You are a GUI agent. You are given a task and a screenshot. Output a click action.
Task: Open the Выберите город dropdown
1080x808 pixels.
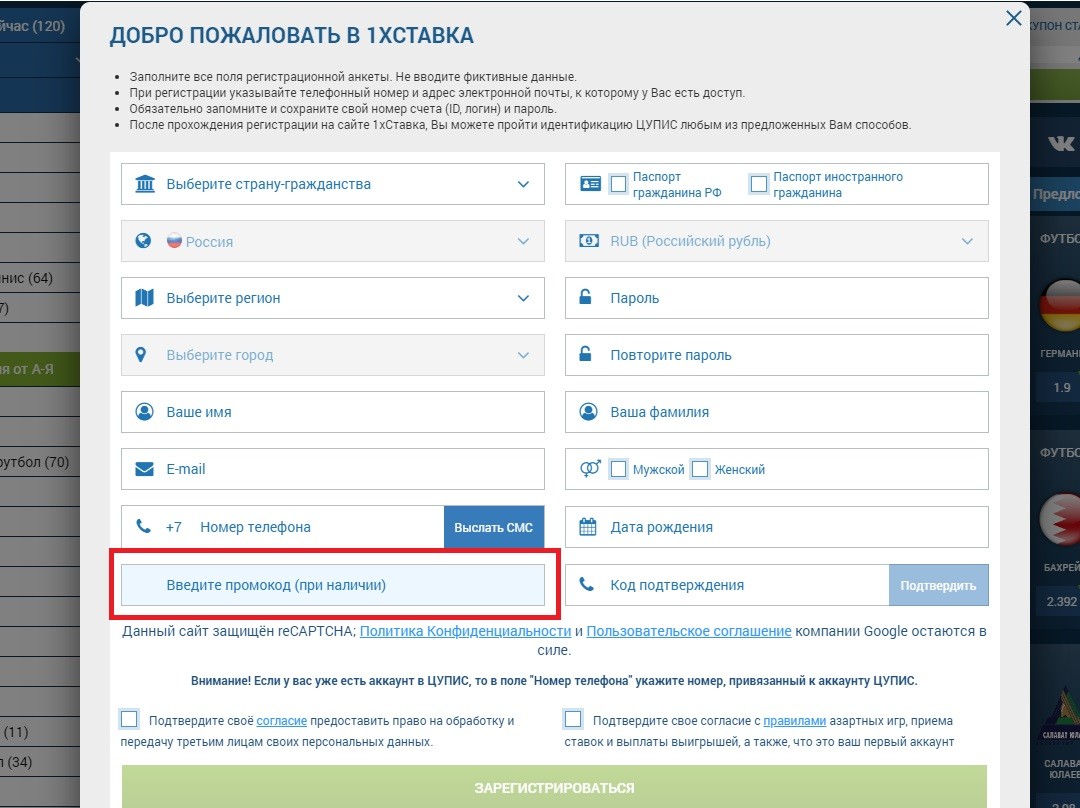333,355
